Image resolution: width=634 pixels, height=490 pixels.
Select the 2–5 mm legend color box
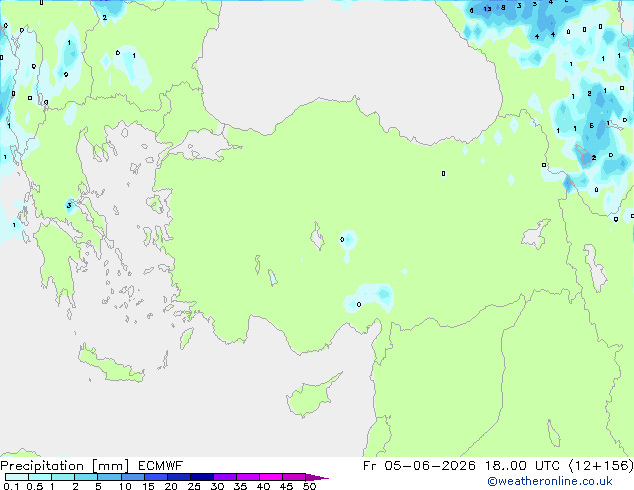(x=86, y=477)
